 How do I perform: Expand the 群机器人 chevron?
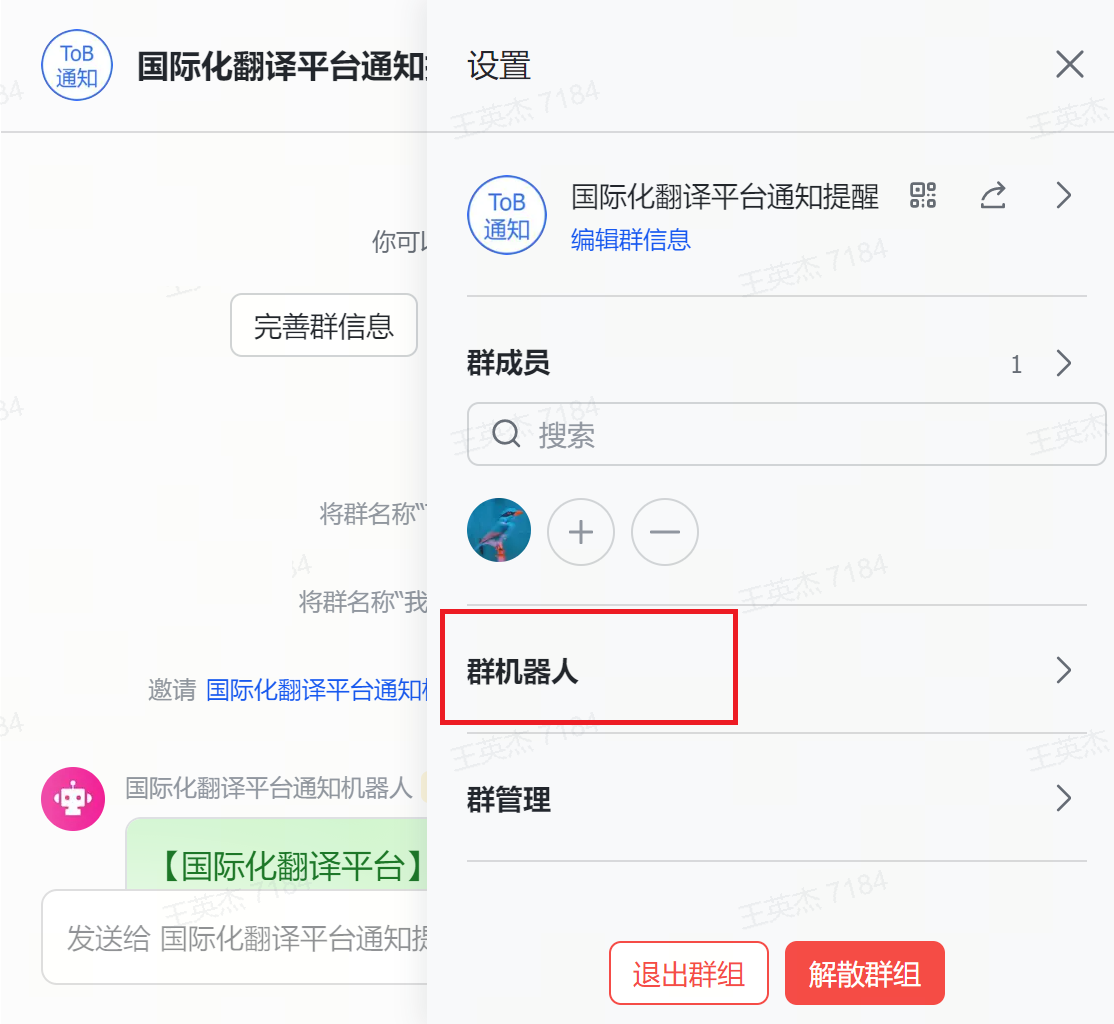(x=1064, y=670)
